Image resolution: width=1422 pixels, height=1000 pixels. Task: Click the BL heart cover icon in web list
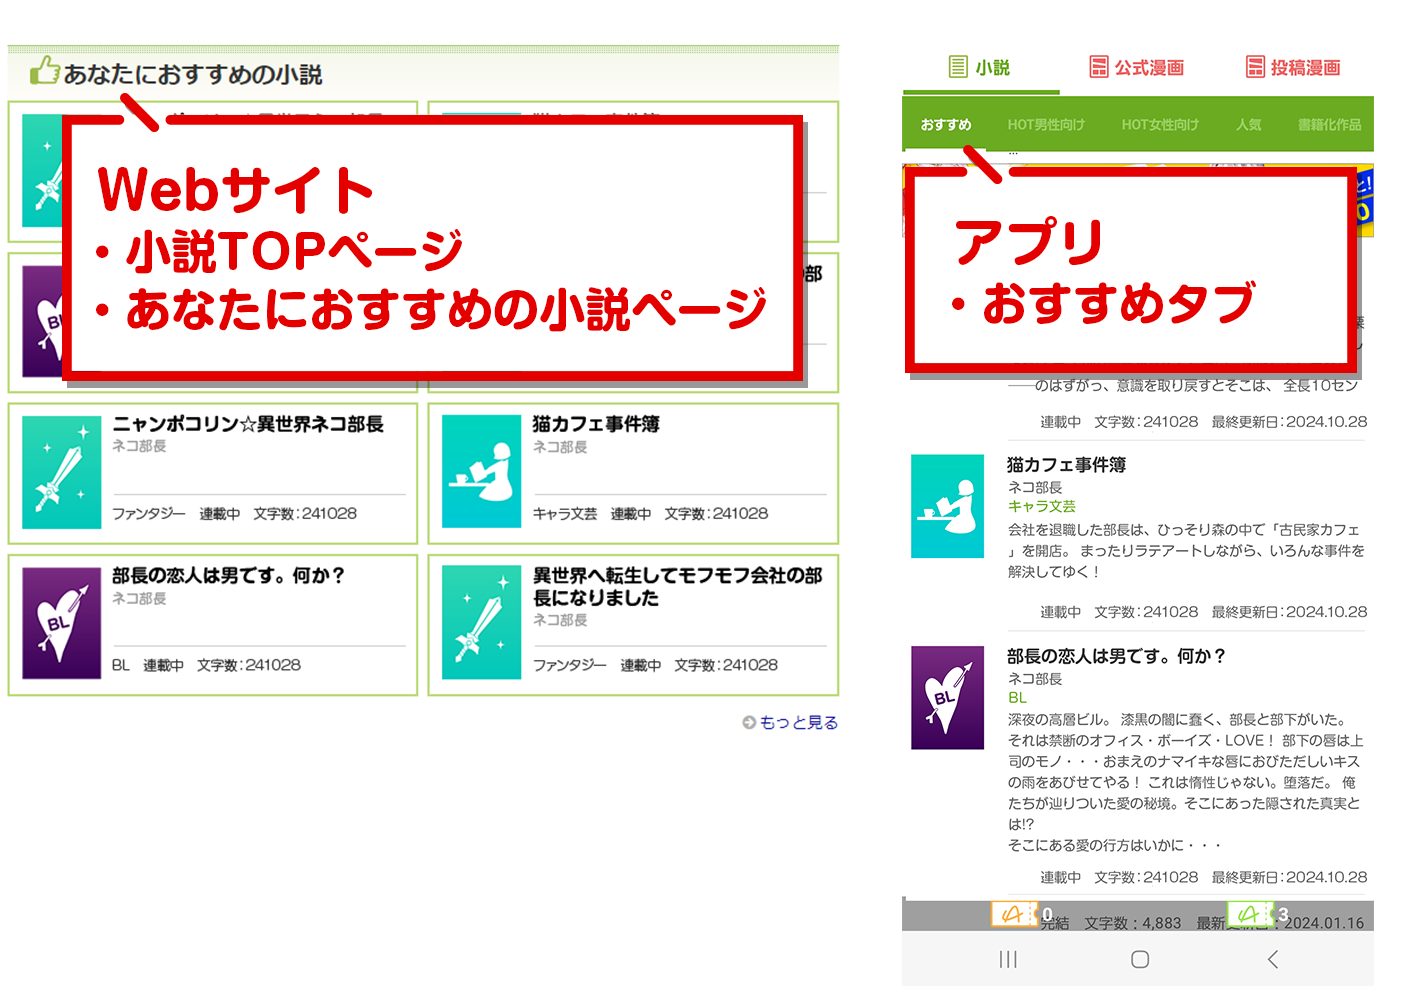pos(61,624)
